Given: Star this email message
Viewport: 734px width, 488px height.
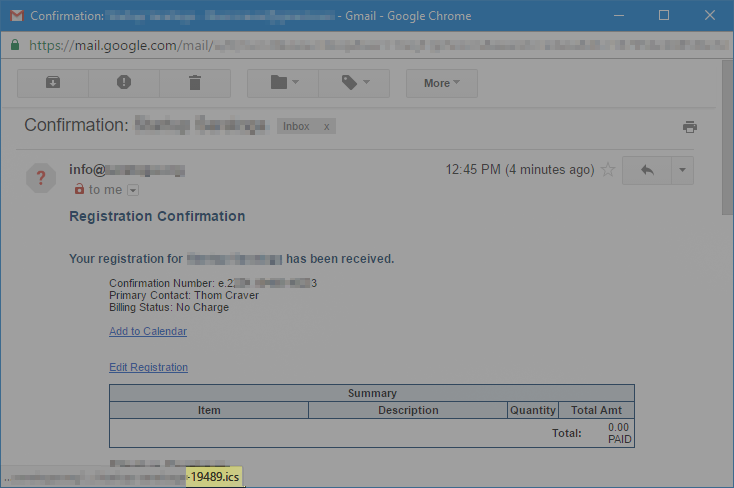Looking at the screenshot, I should (x=607, y=170).
